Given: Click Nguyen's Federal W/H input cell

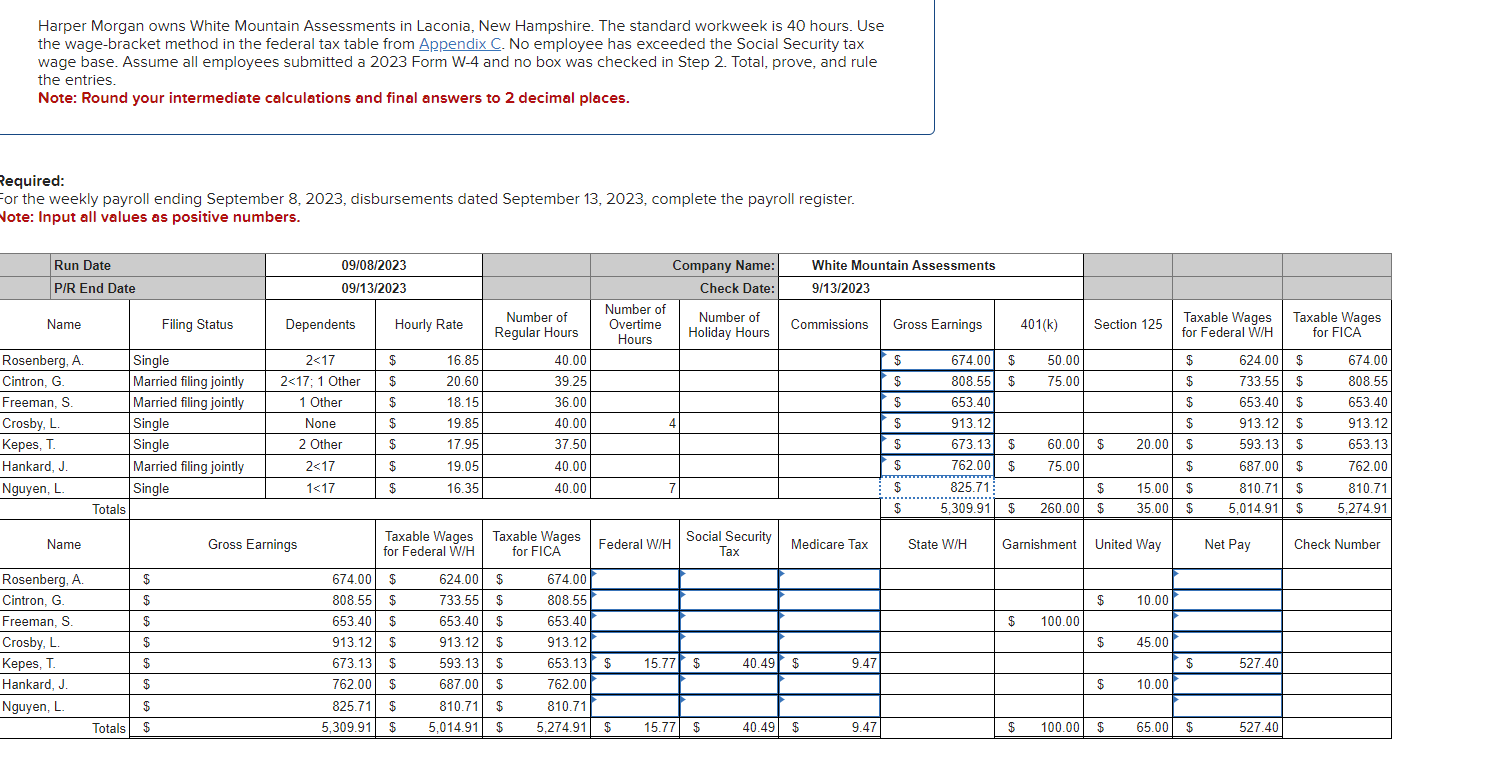Looking at the screenshot, I should 635,706.
